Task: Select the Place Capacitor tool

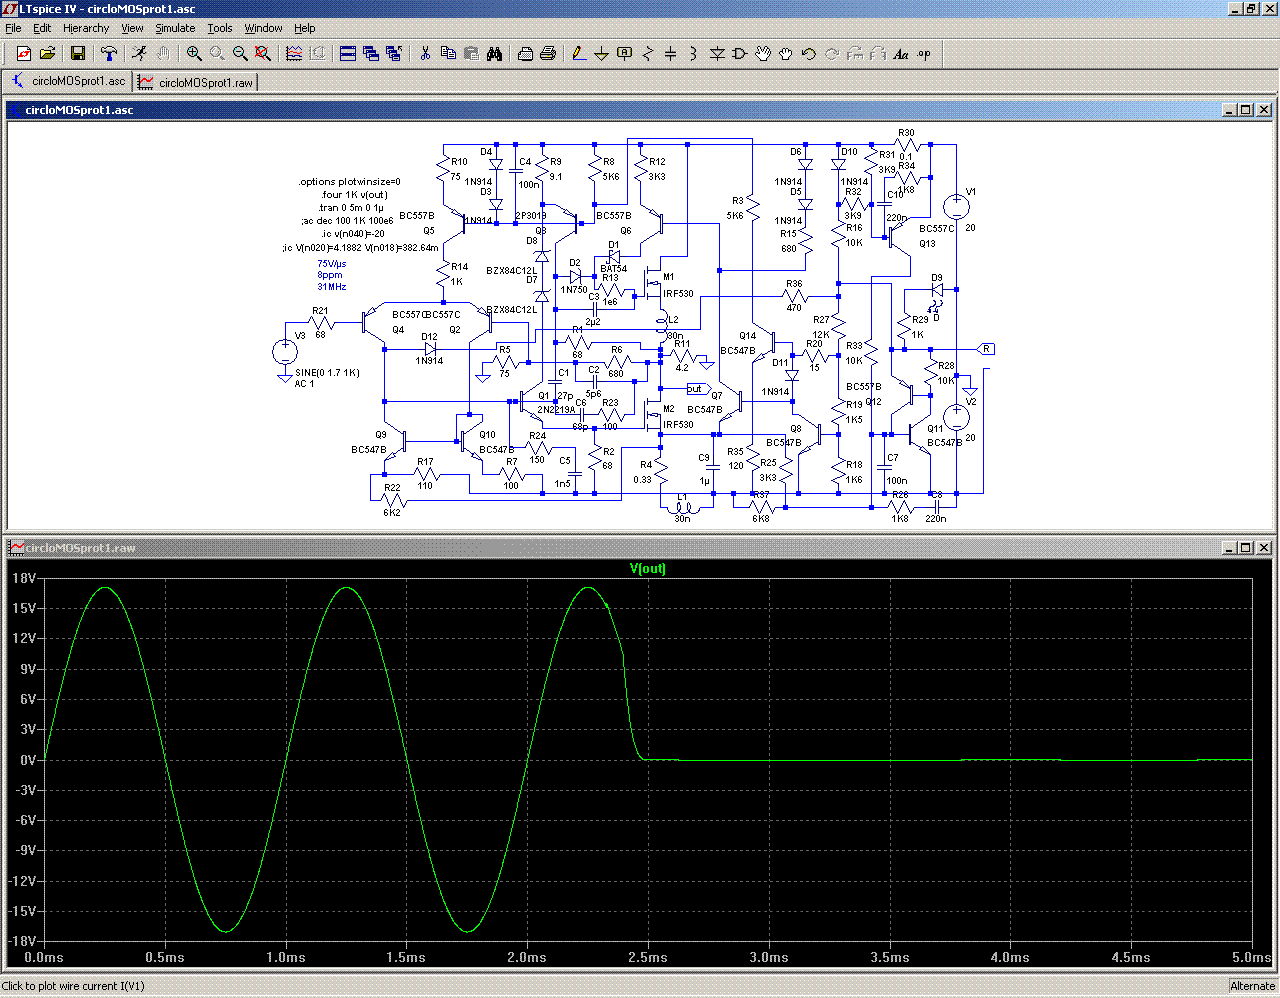Action: click(x=670, y=54)
